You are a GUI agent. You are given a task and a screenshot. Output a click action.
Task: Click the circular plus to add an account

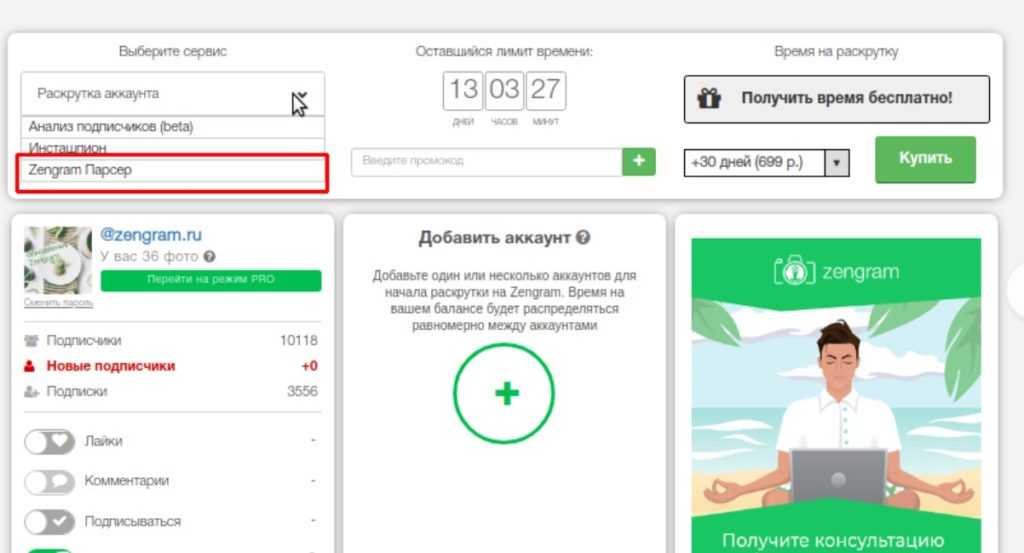pos(504,394)
